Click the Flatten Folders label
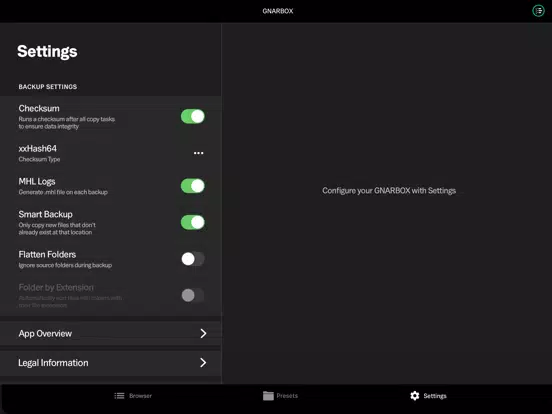This screenshot has height=414, width=552. click(x=47, y=255)
